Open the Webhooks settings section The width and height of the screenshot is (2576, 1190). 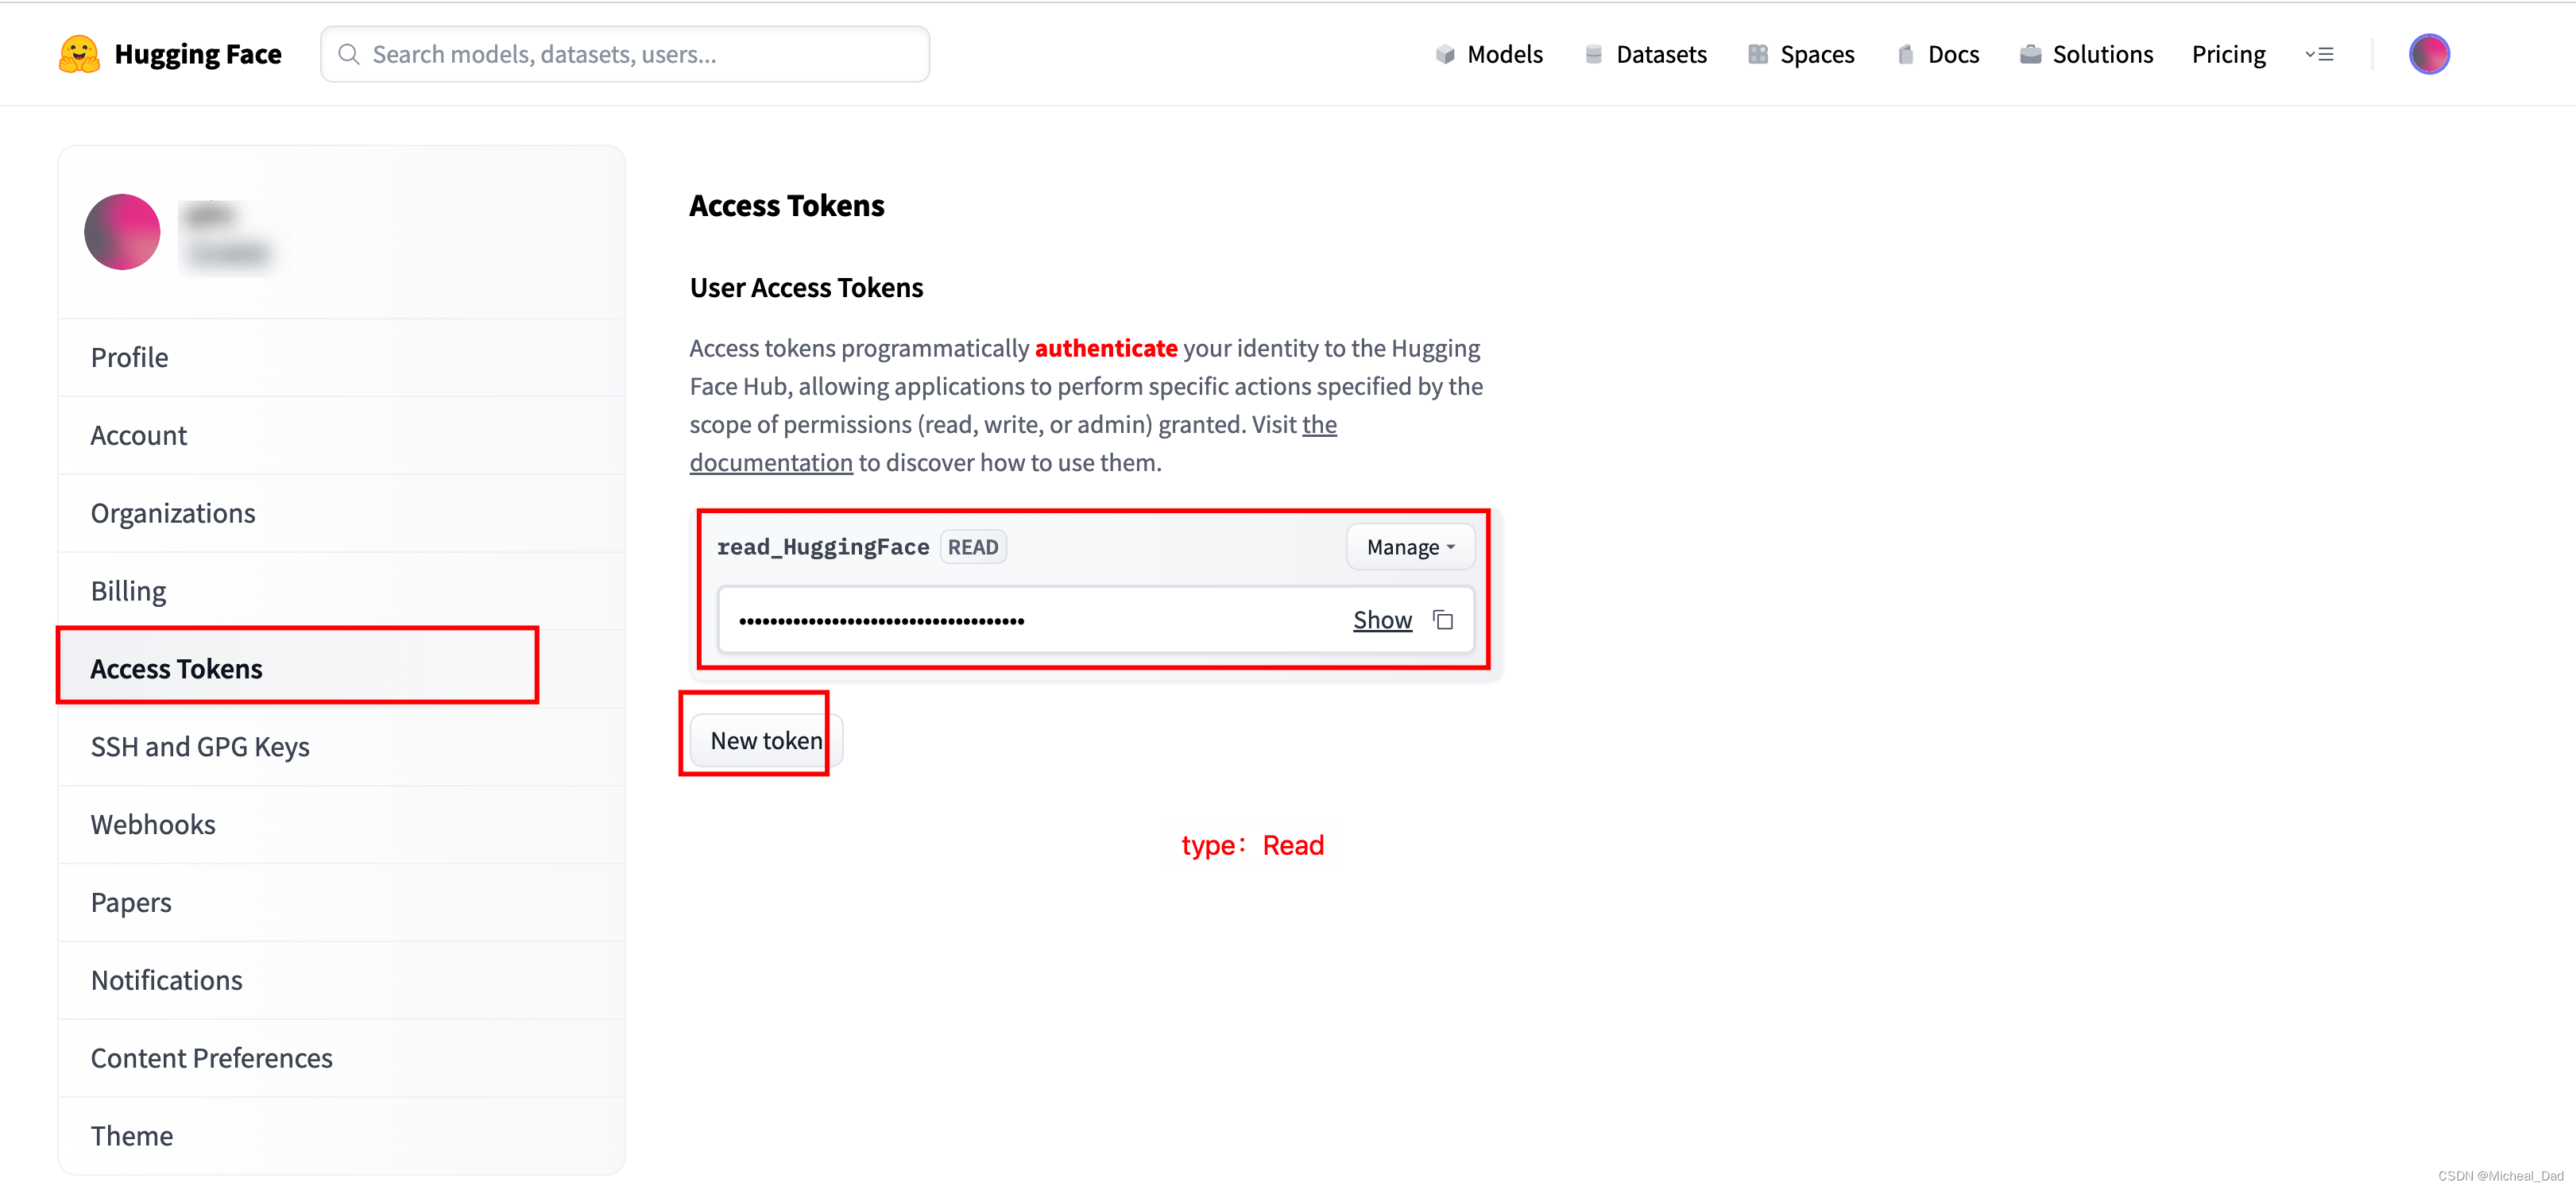pos(342,825)
